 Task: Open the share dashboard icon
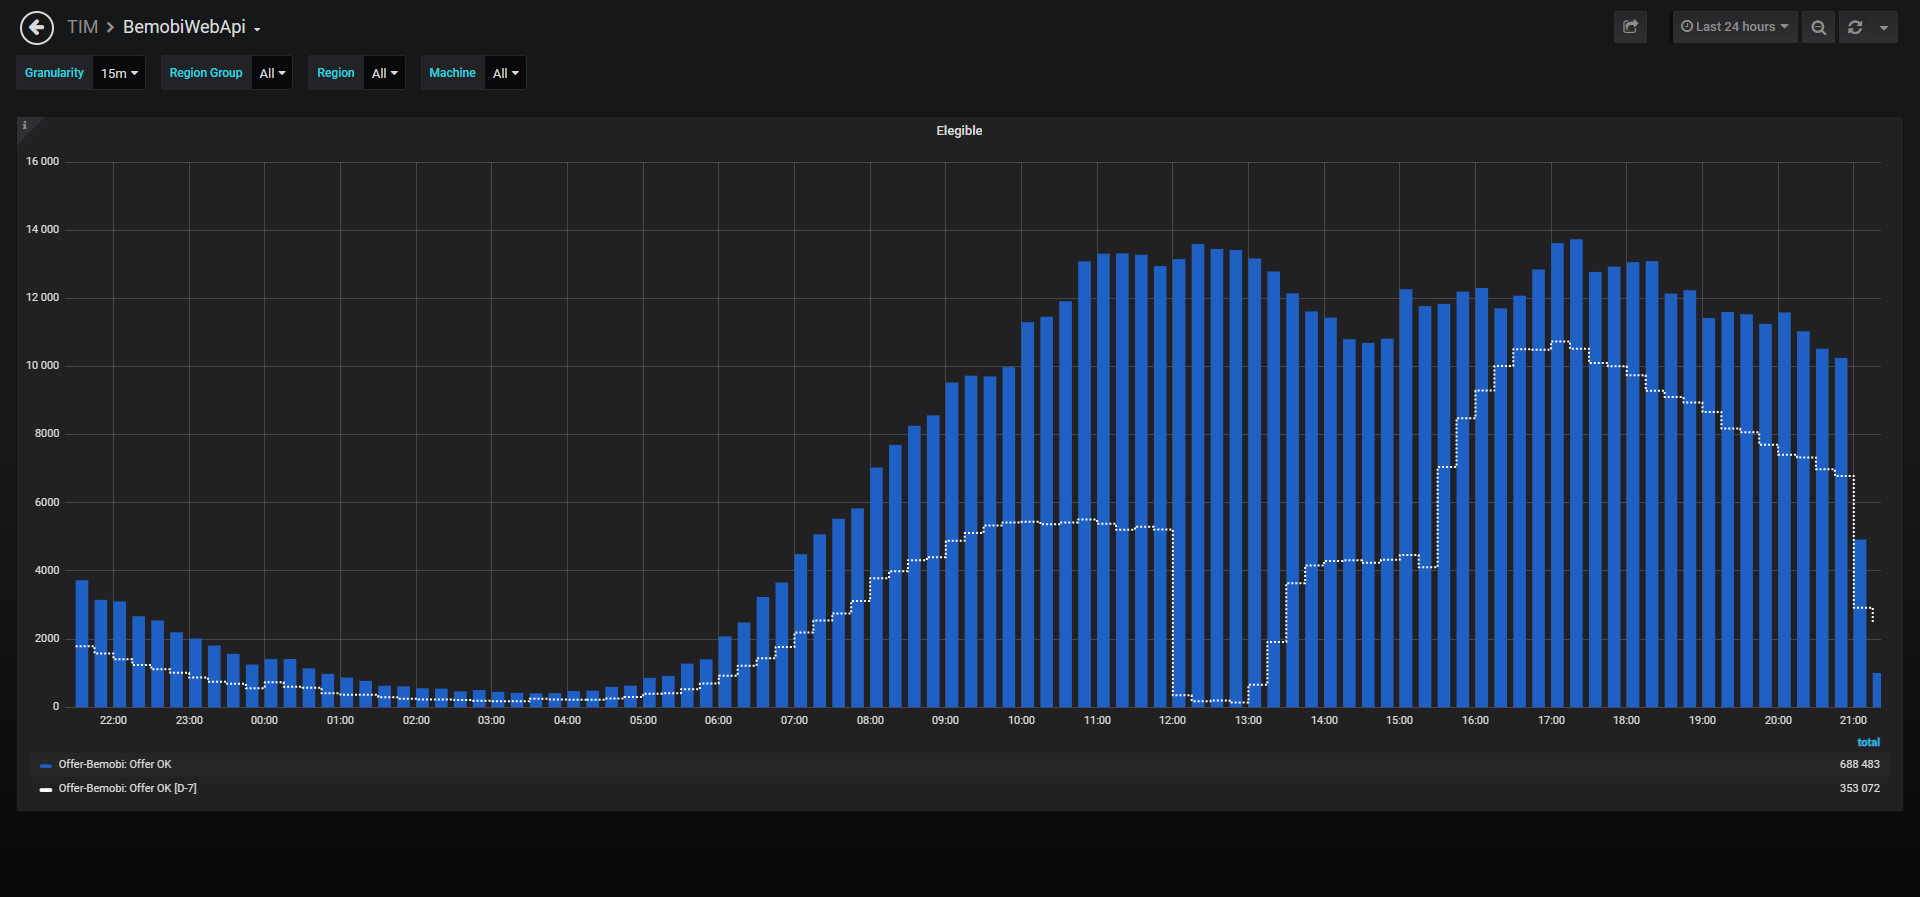pyautogui.click(x=1630, y=27)
